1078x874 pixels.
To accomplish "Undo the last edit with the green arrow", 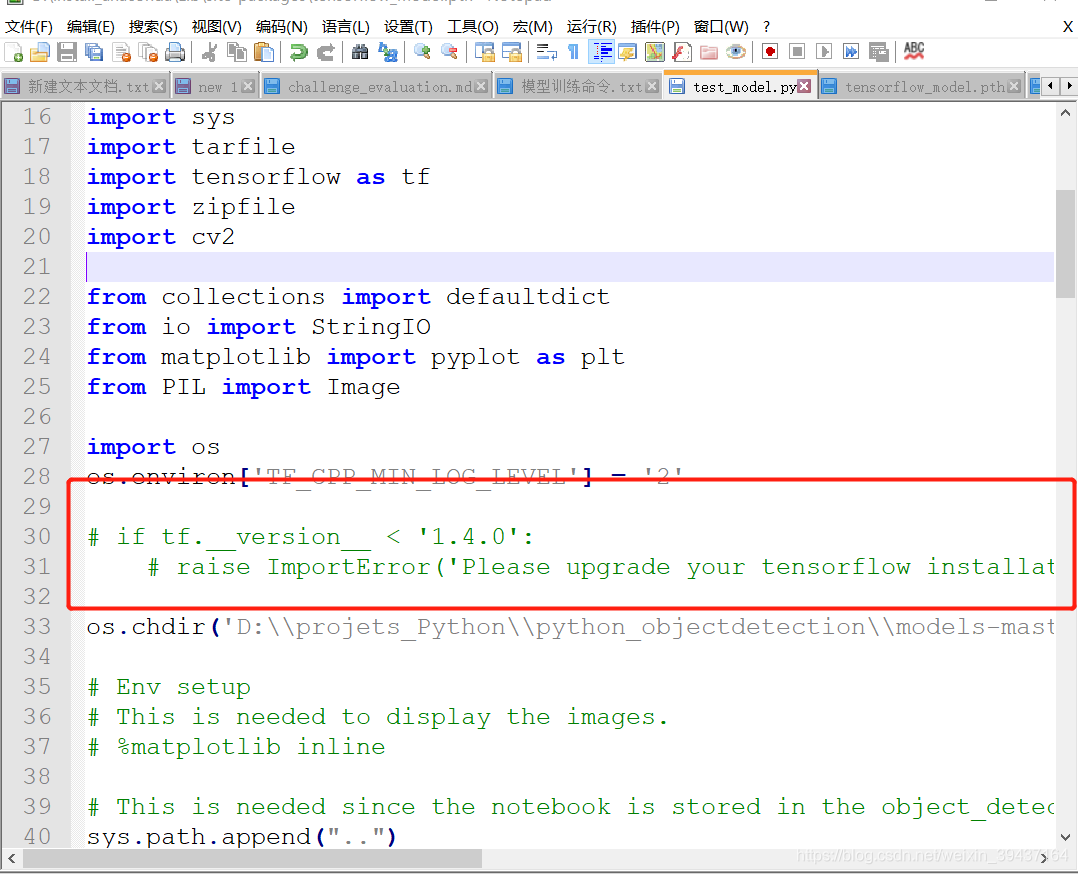I will [298, 52].
